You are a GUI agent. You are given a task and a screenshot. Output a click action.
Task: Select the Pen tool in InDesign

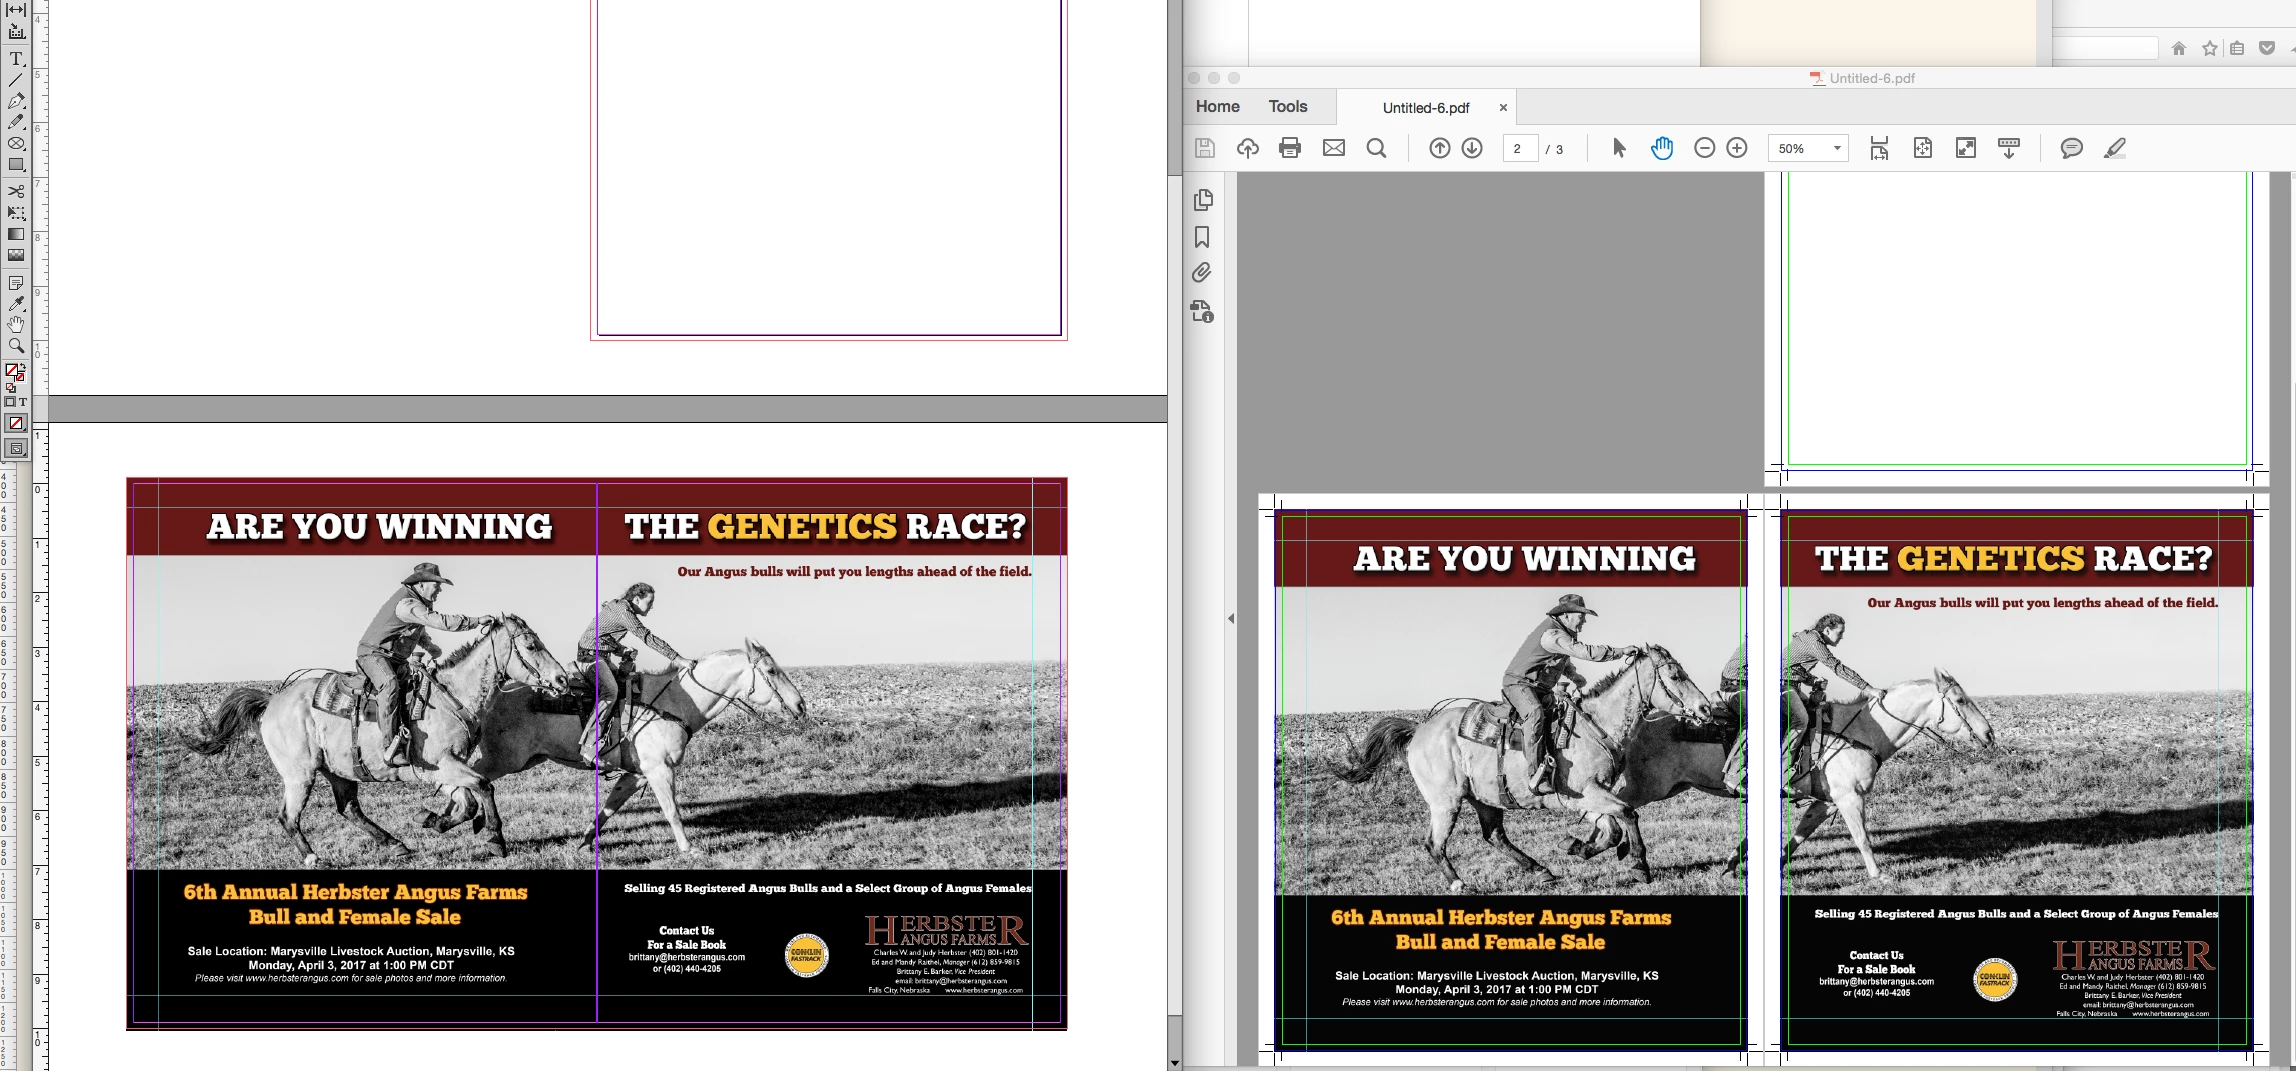click(16, 101)
